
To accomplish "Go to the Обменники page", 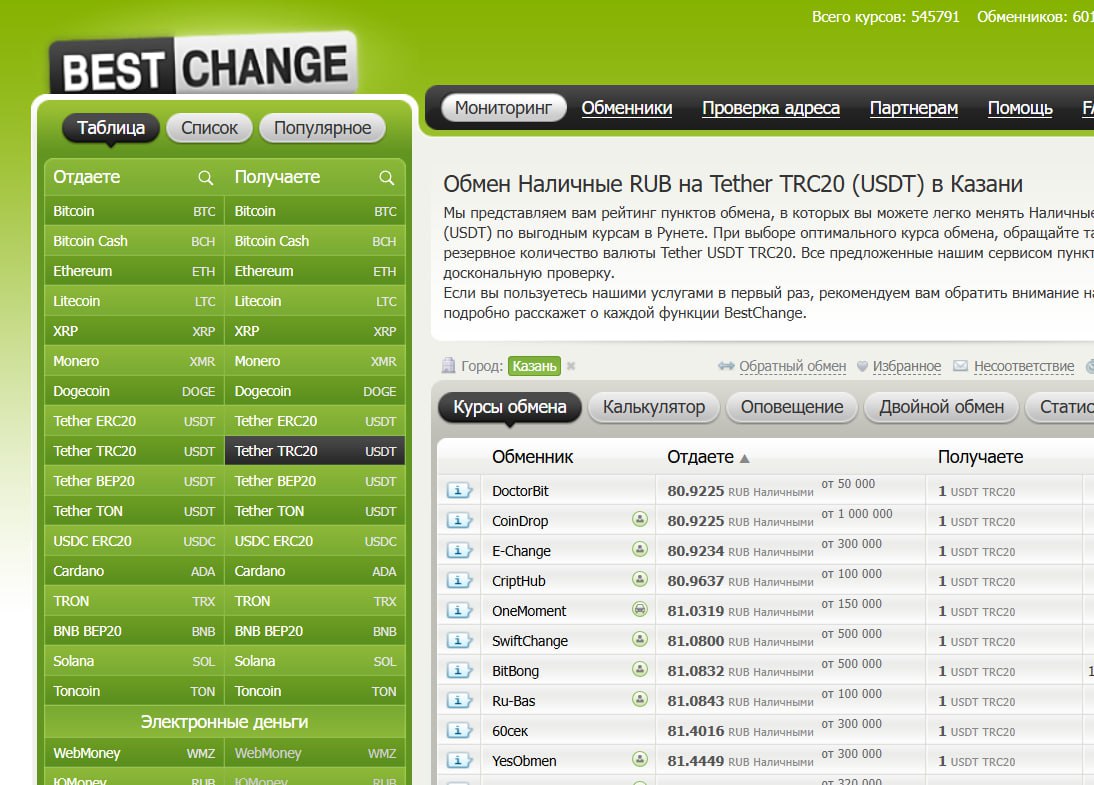I will (x=627, y=108).
